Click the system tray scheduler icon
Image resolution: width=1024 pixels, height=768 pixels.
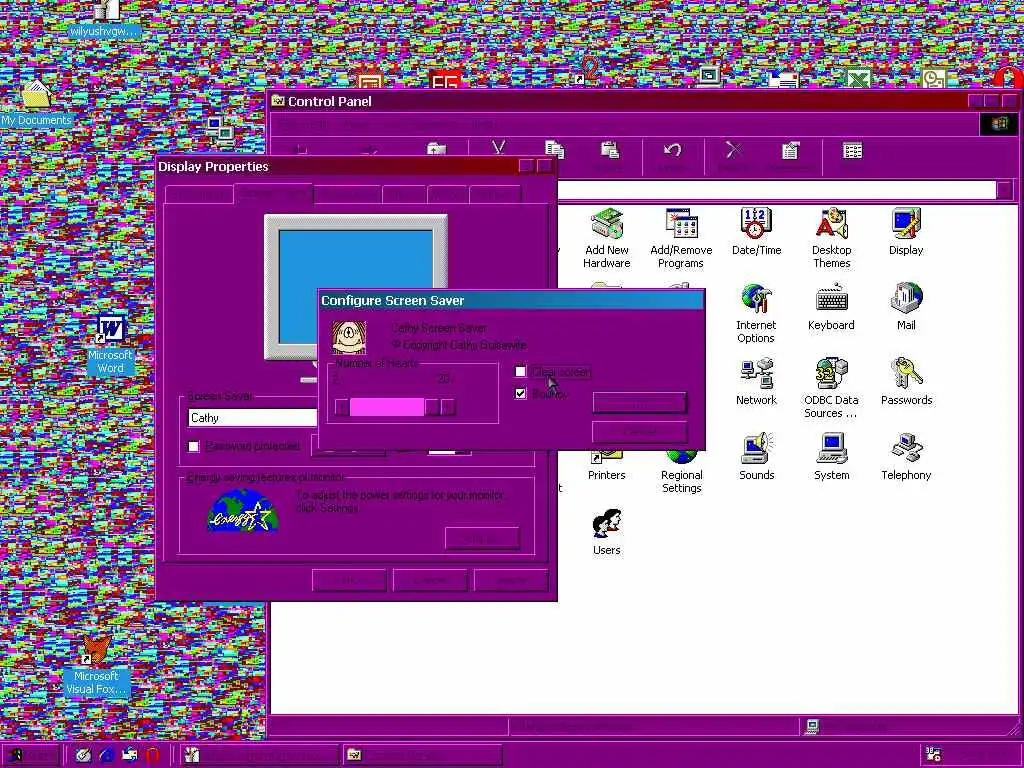(934, 754)
